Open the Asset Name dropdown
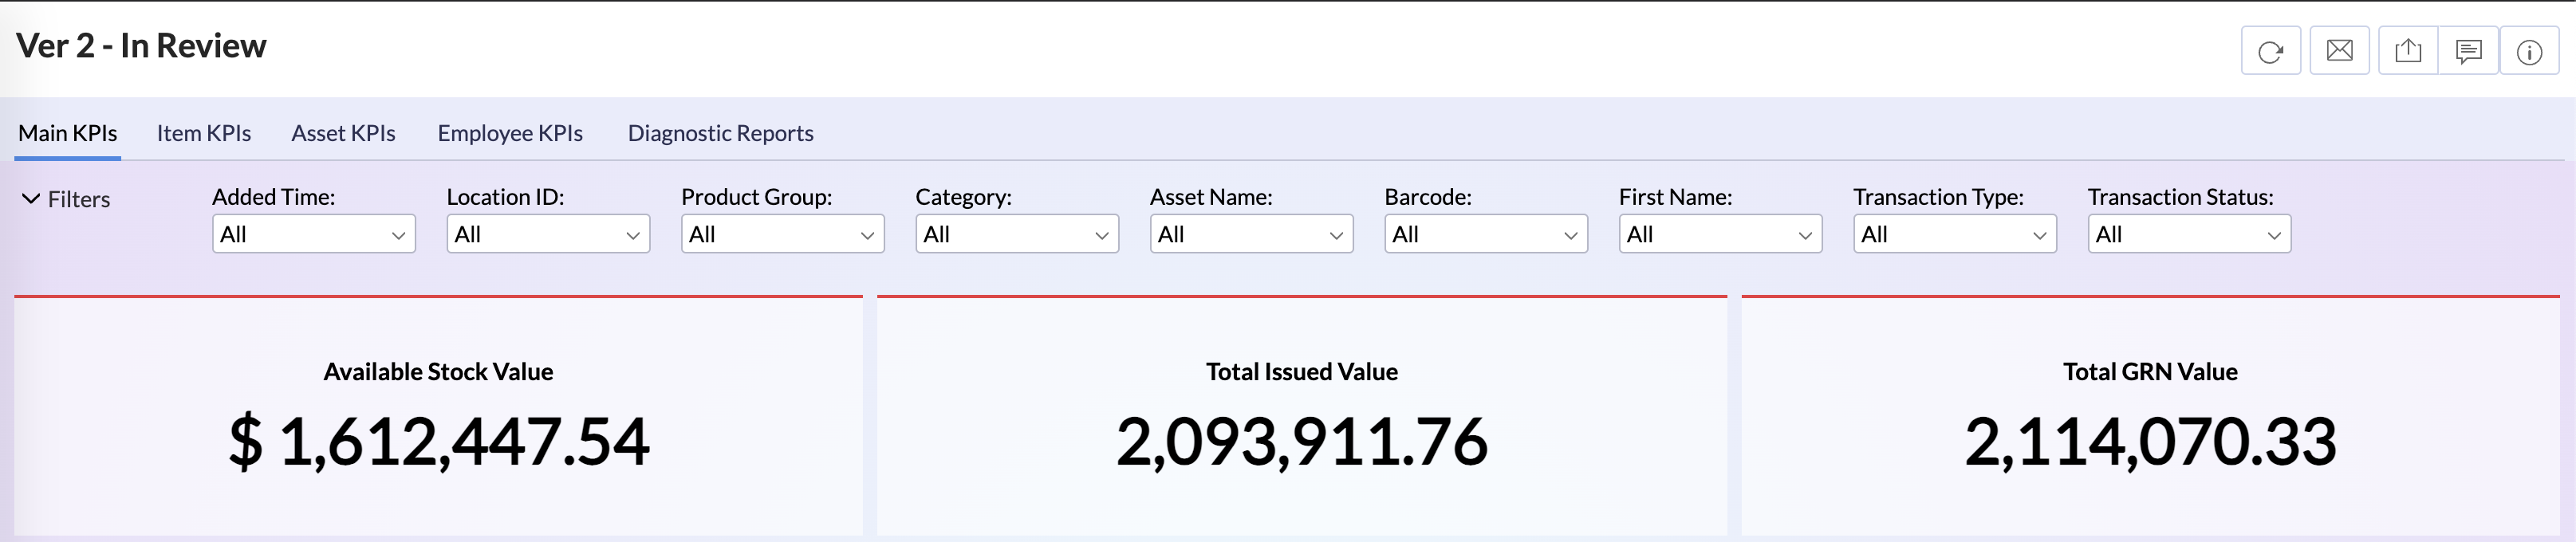The image size is (2576, 542). tap(1251, 234)
